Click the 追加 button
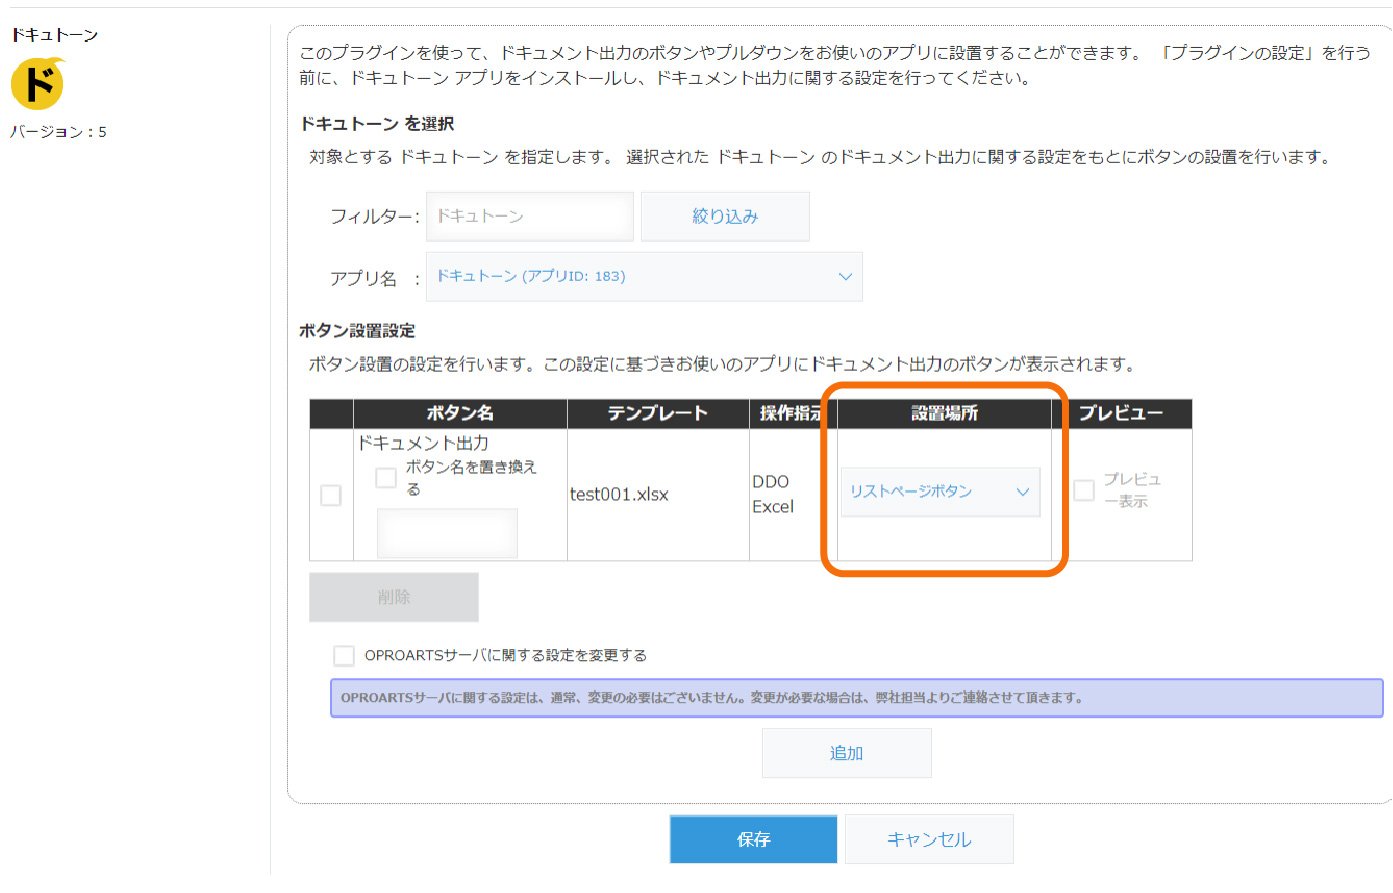 click(846, 753)
